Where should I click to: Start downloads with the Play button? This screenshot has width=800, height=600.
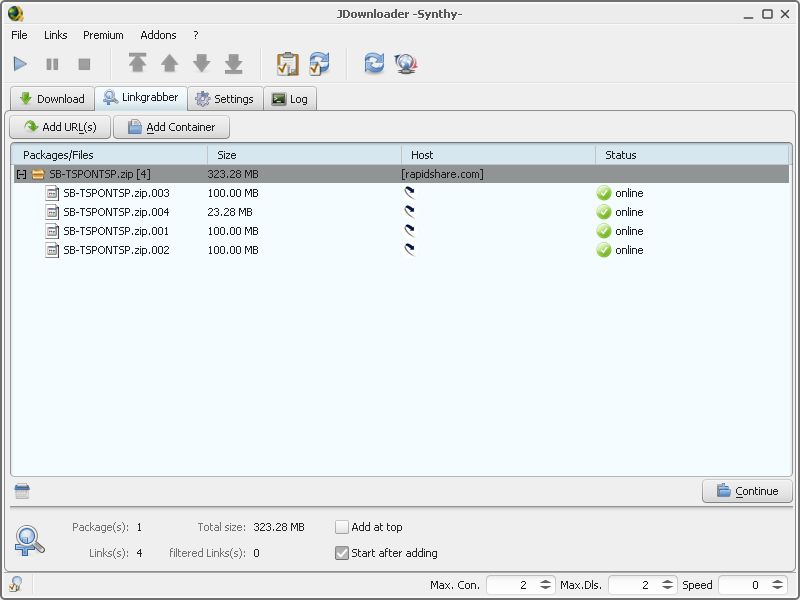20,64
